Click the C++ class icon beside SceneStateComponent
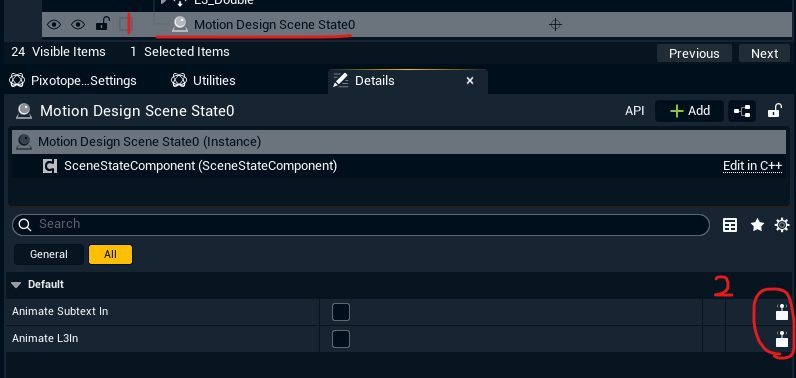Viewport: 796px width, 378px height. [x=50, y=166]
